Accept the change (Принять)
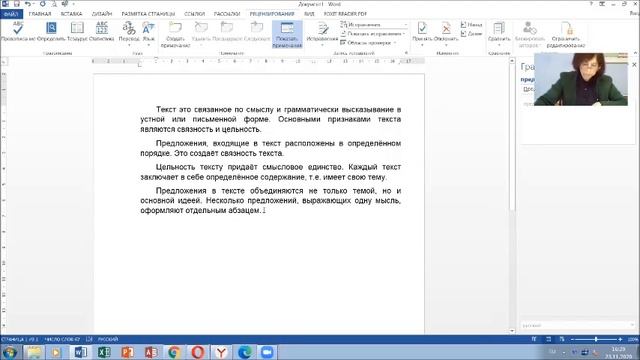Image resolution: width=640 pixels, height=360 pixels. pos(422,33)
